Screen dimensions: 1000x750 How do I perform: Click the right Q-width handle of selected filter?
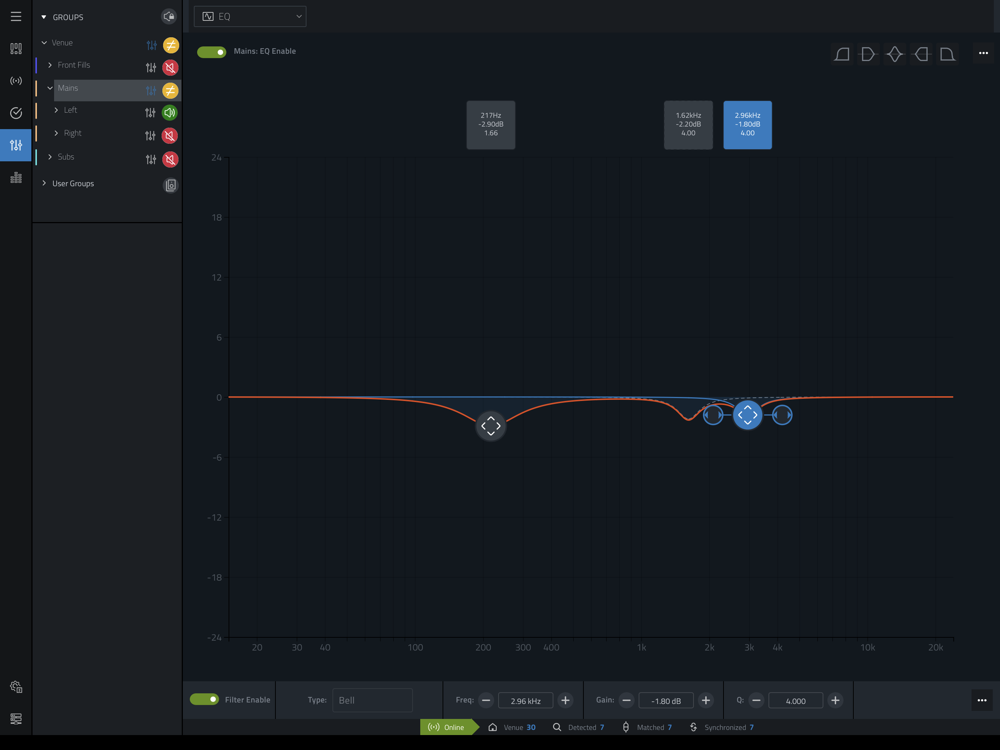click(782, 415)
